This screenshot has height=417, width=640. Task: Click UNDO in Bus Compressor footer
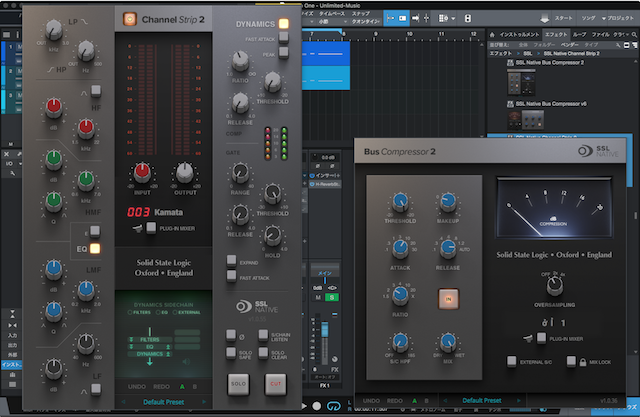click(371, 401)
